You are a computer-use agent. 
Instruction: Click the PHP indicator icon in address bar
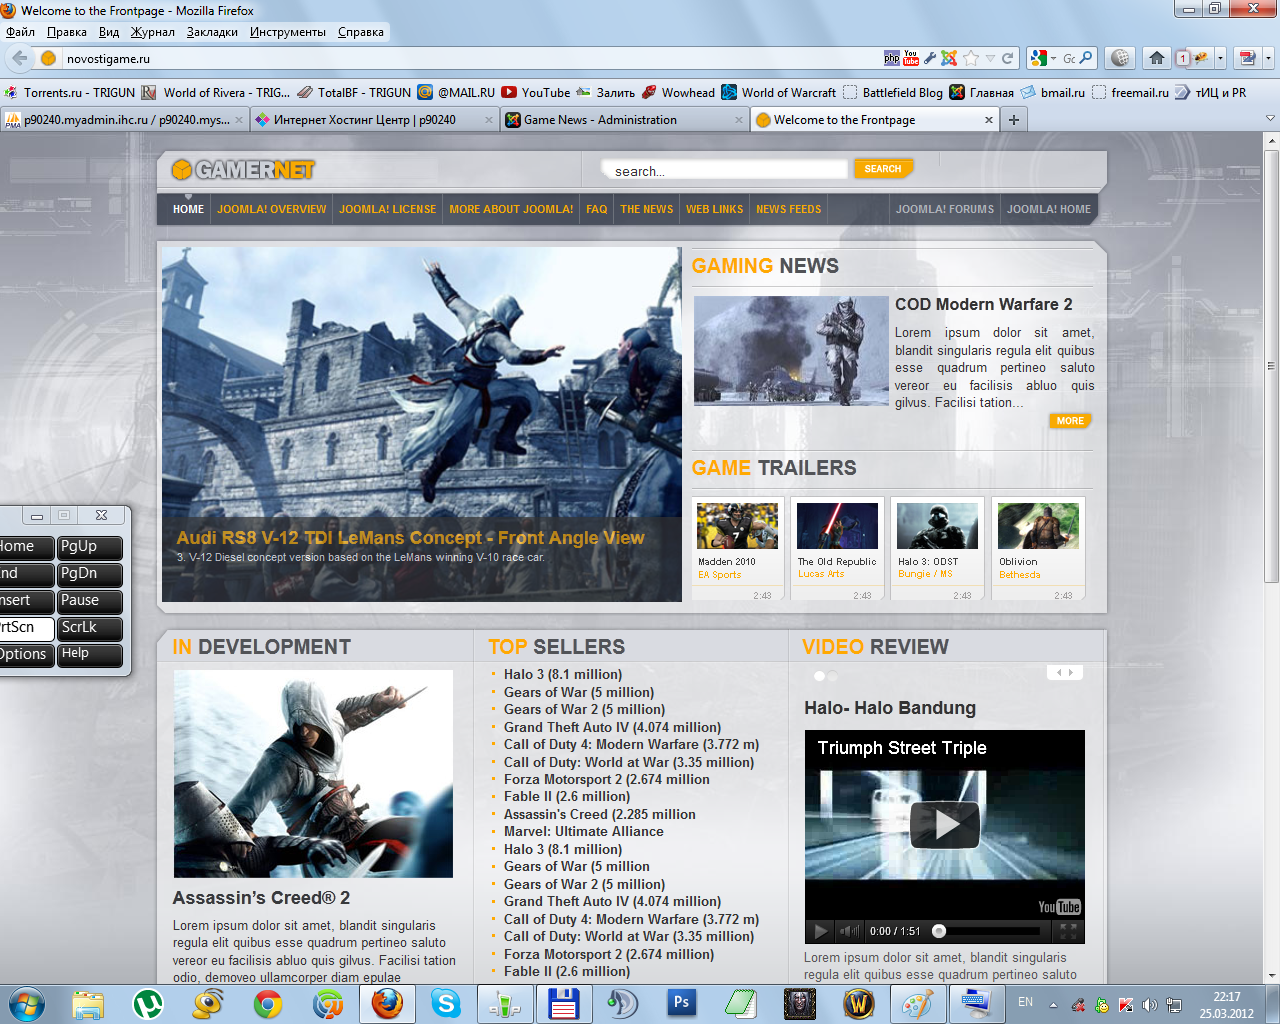(x=892, y=58)
